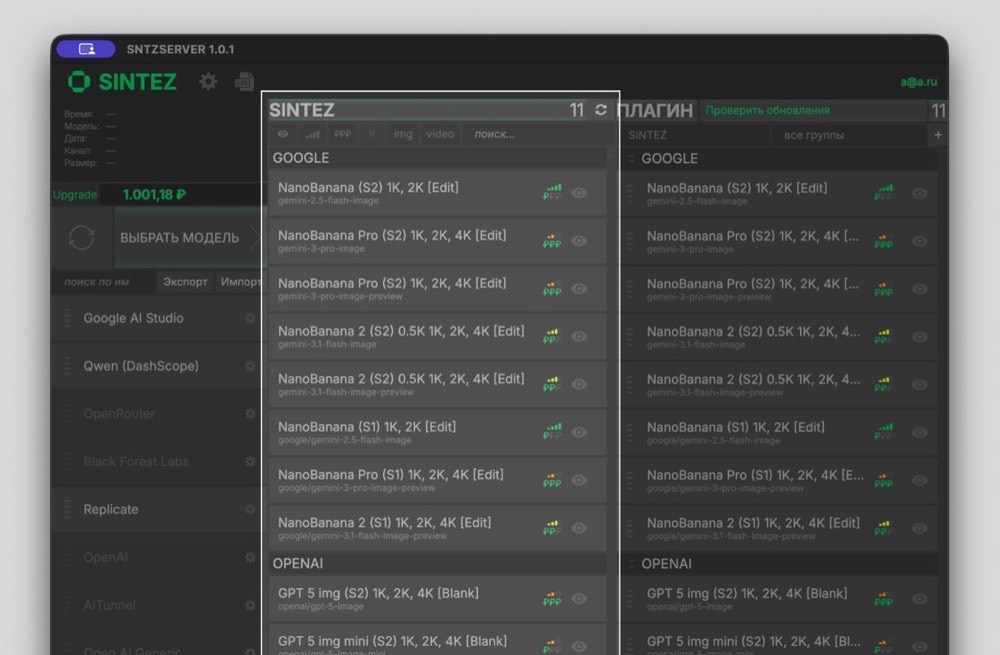Image resolution: width=1000 pixels, height=655 pixels.
Task: Click the purple screen-share badge in title bar
Action: coord(86,49)
